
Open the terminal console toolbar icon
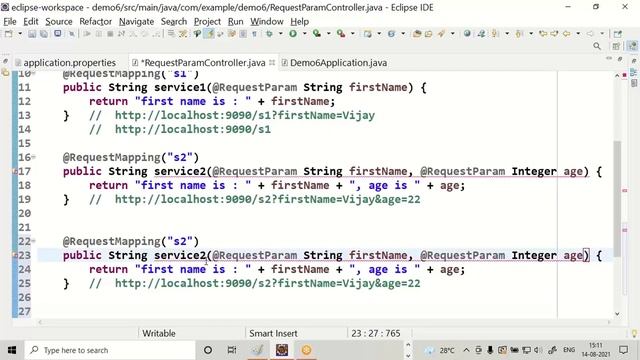58,34
